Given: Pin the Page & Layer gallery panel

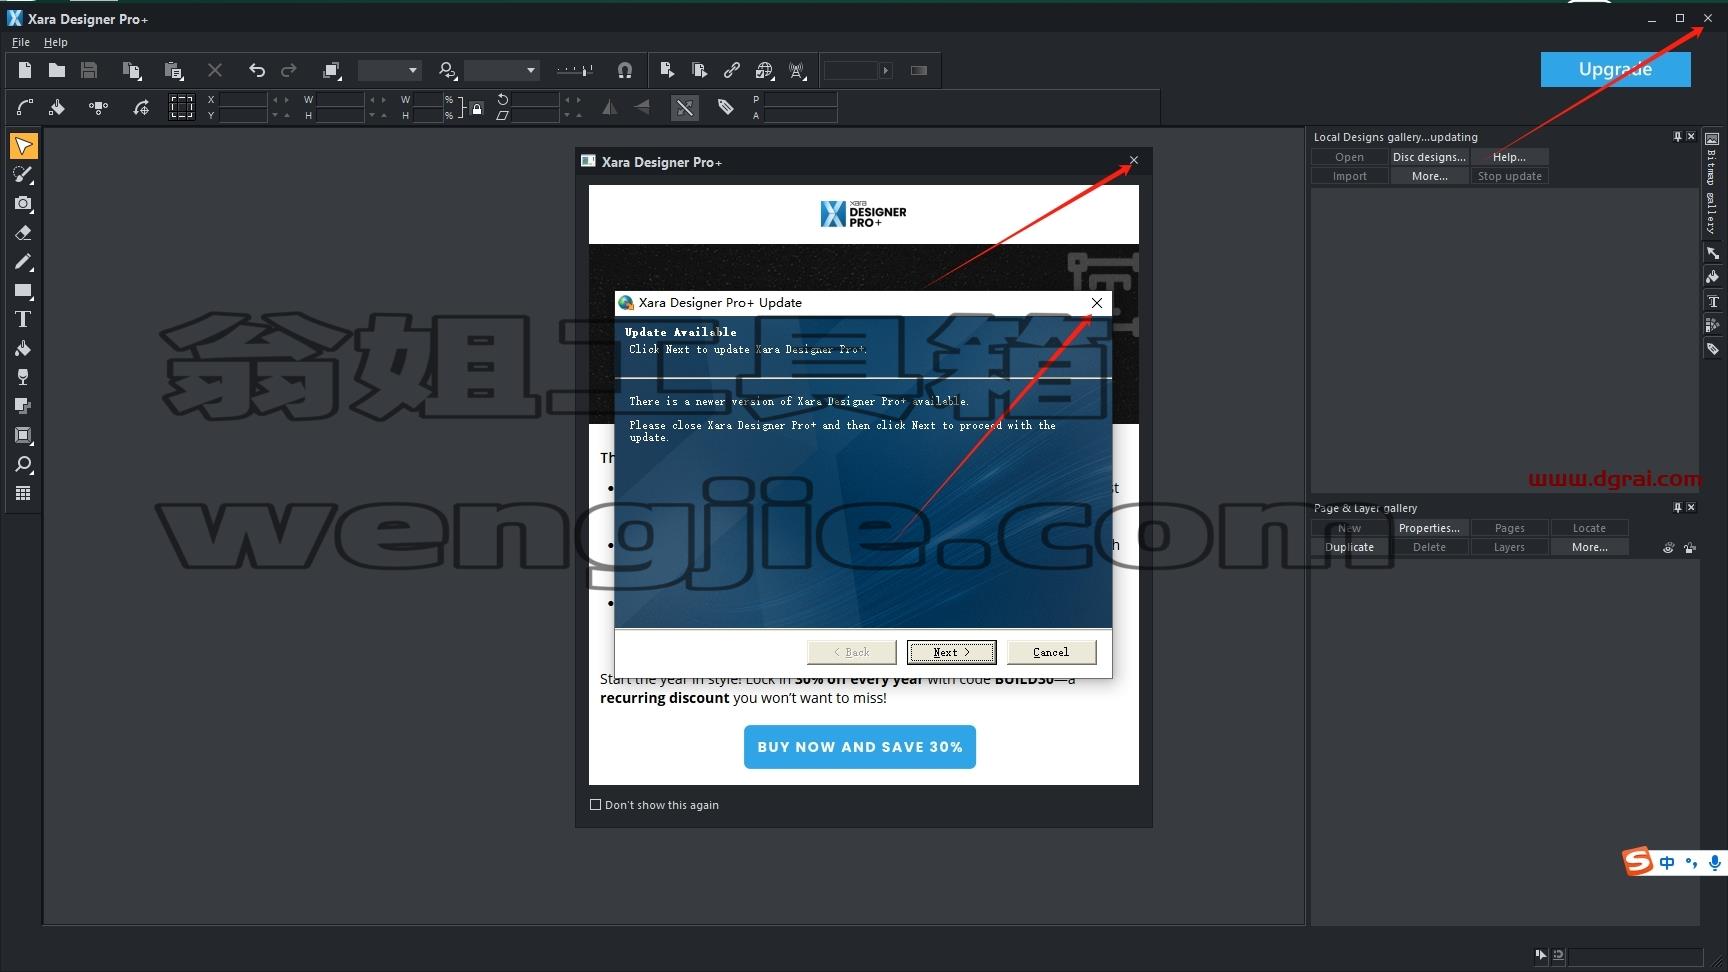Looking at the screenshot, I should [x=1677, y=507].
